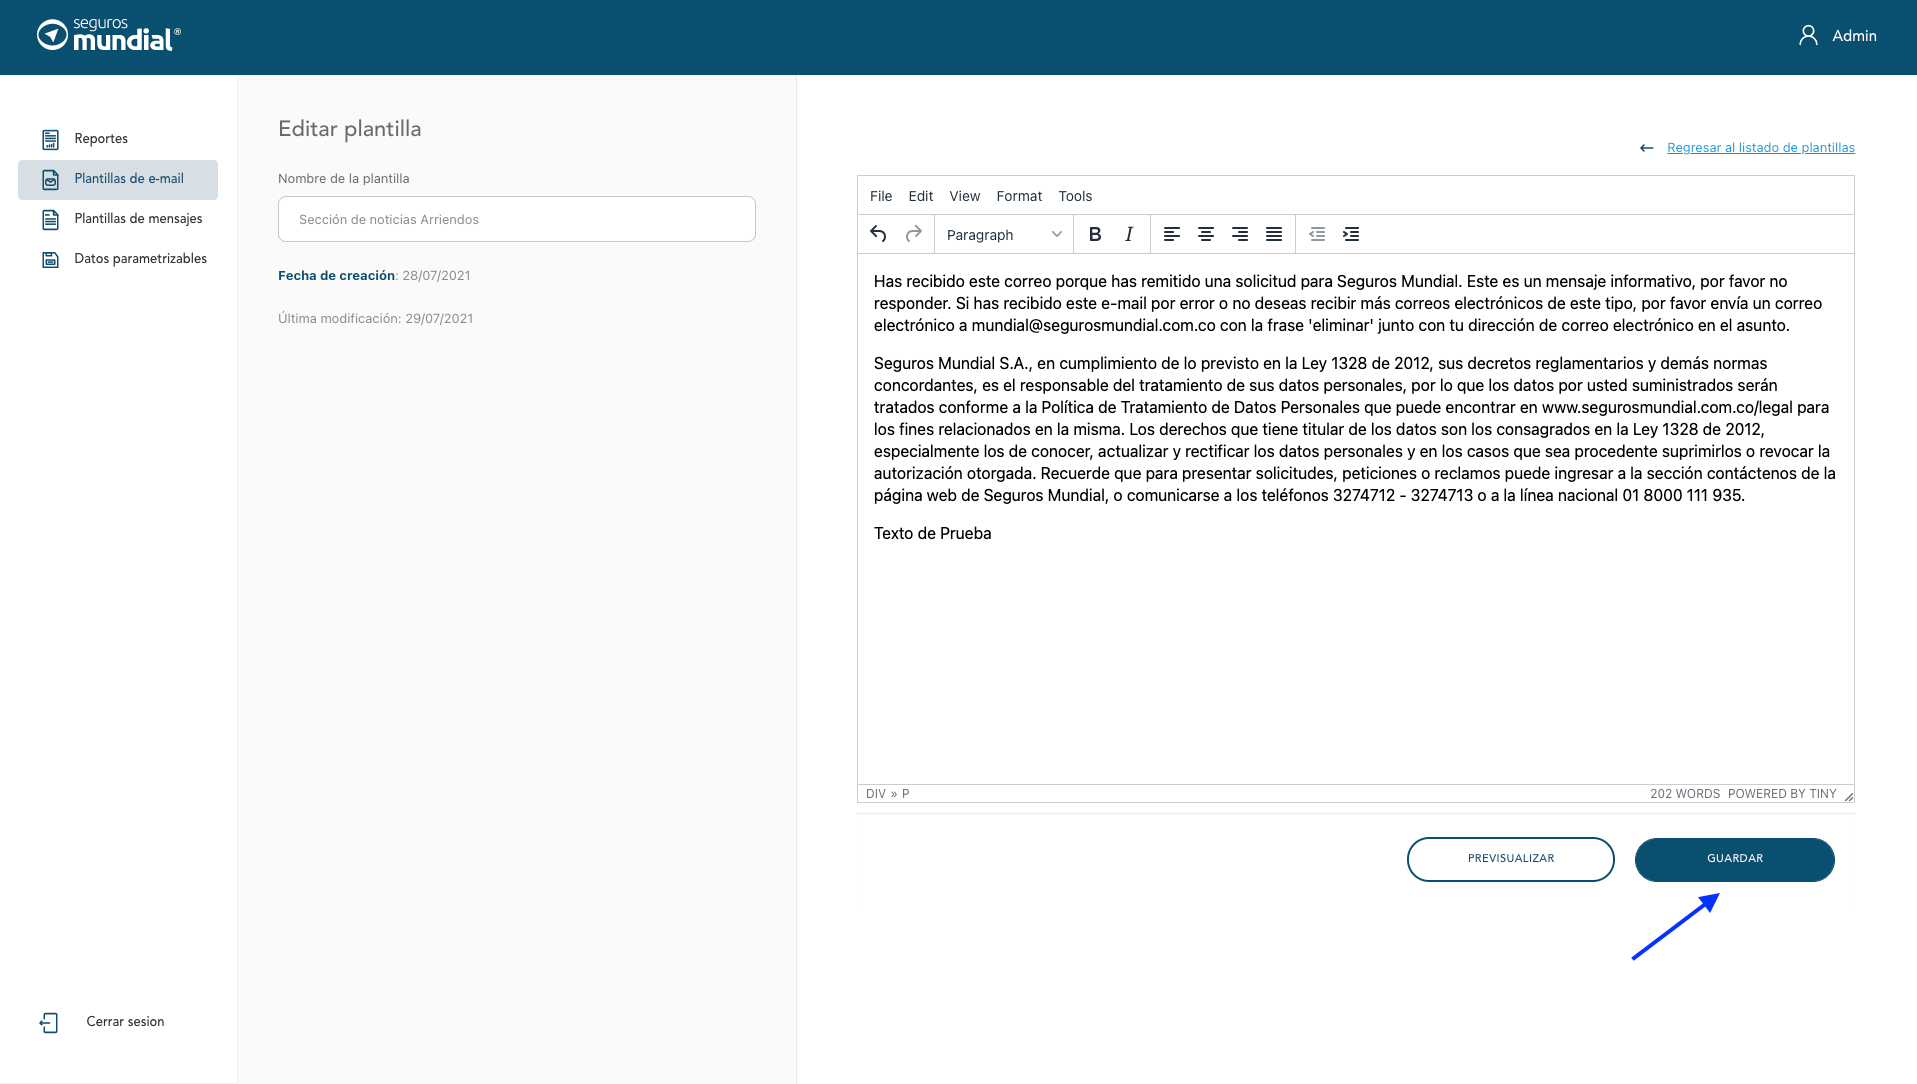Click the Nombre de la plantilla field
Image resolution: width=1917 pixels, height=1084 pixels.
pos(517,219)
